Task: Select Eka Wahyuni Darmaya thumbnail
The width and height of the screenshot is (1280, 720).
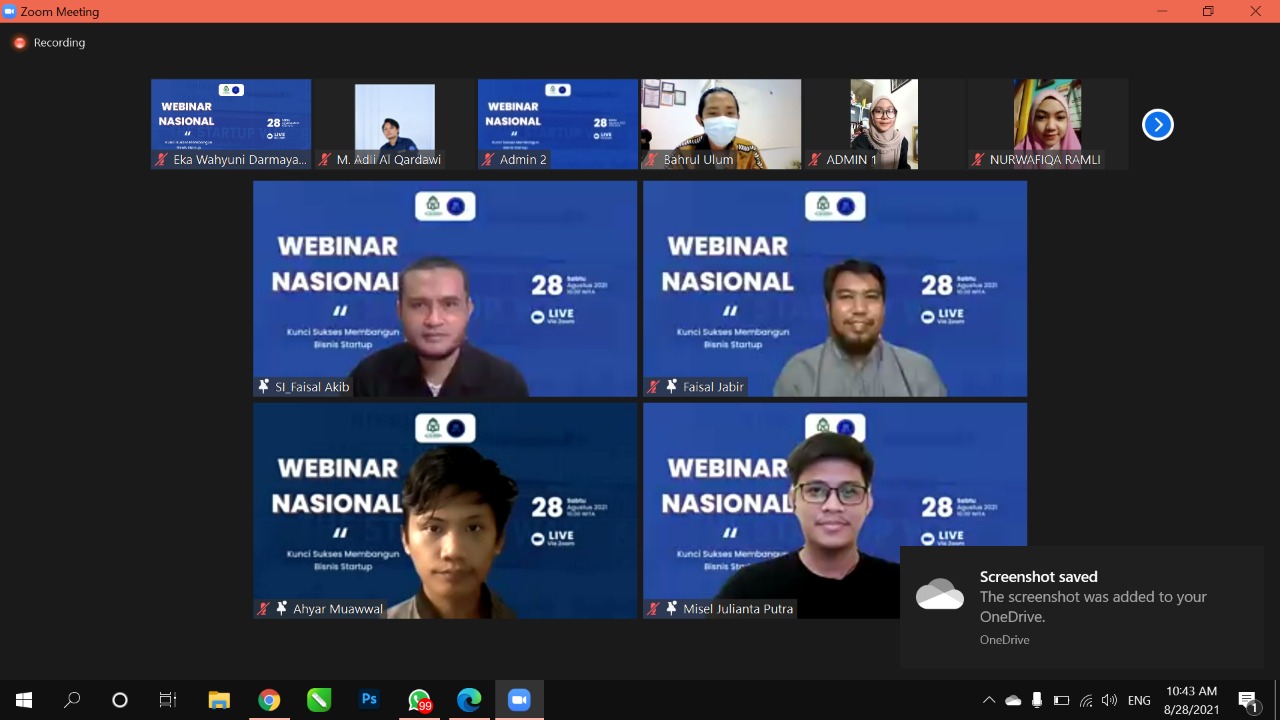Action: pos(231,124)
